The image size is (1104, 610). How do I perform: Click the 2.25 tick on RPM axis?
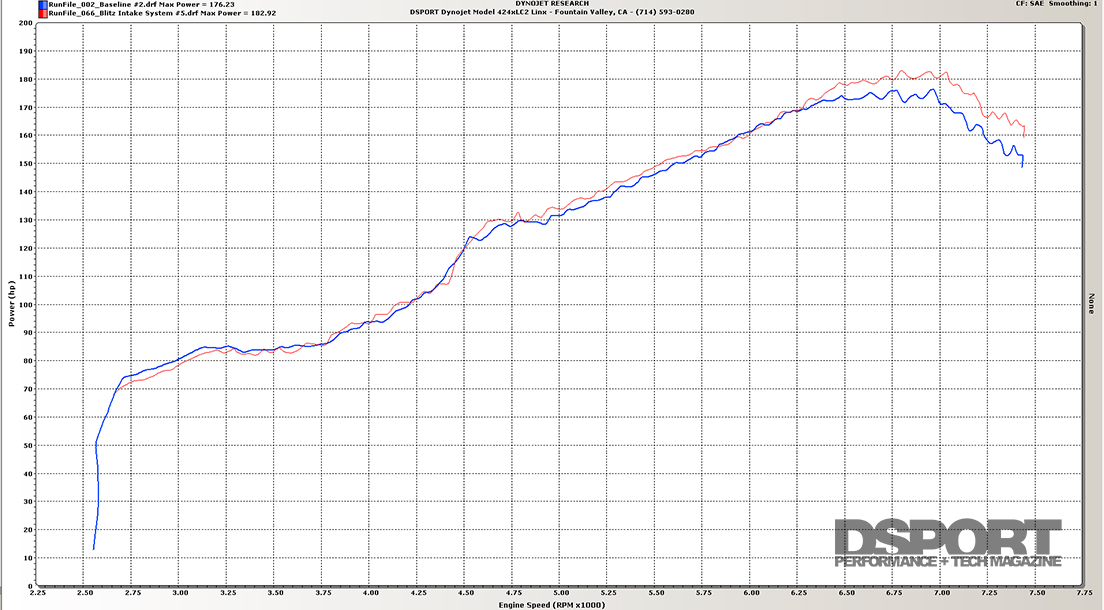36,593
